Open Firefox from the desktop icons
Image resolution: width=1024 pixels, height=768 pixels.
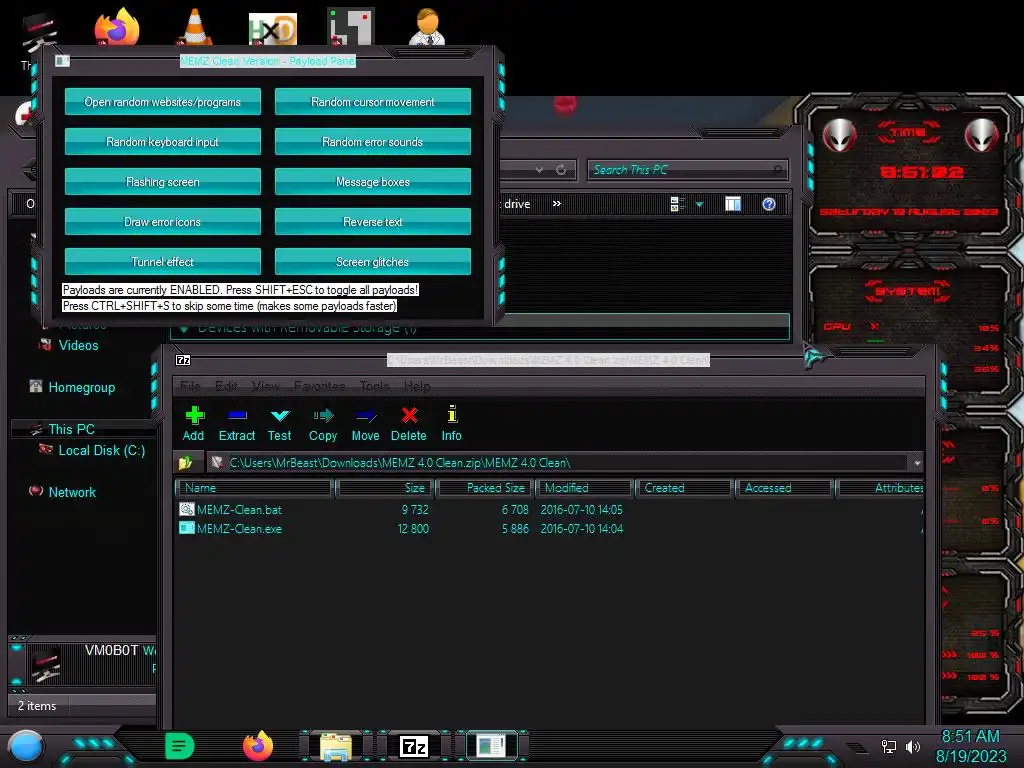pos(117,26)
